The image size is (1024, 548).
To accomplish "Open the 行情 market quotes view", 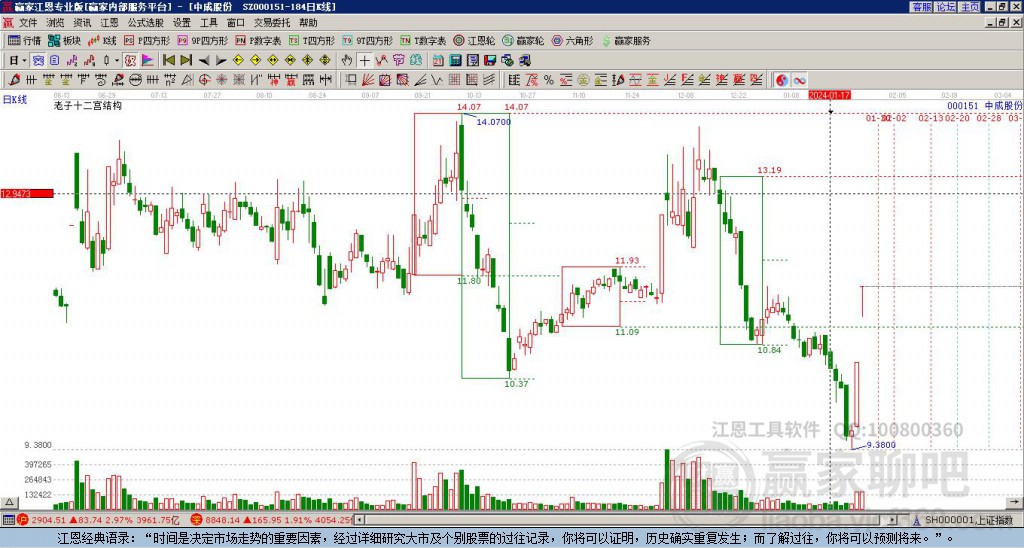I will 24,40.
